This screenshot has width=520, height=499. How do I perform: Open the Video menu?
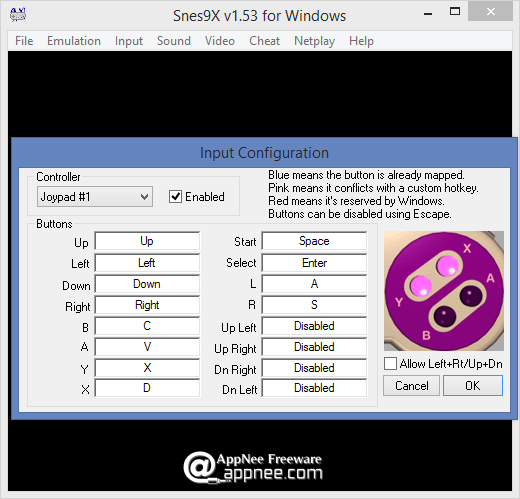(x=220, y=41)
